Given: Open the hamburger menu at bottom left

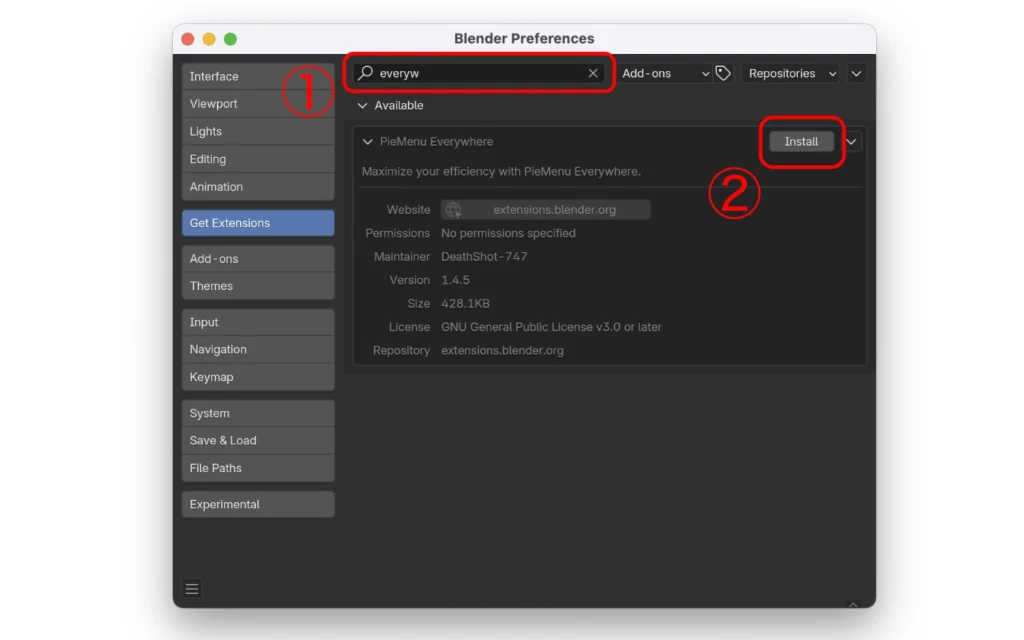Looking at the screenshot, I should pos(191,588).
